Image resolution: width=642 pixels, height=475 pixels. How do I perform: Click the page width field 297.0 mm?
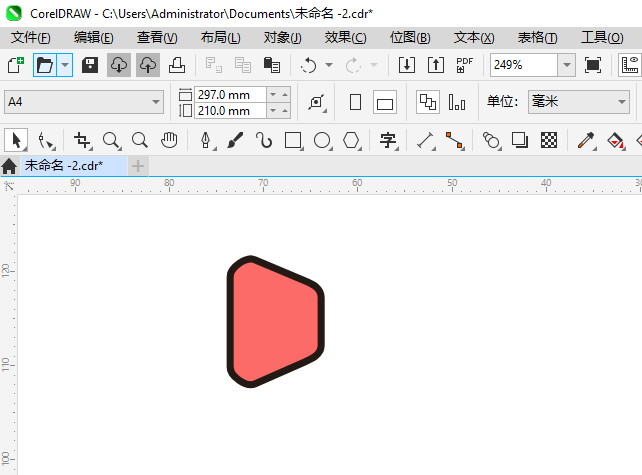tap(230, 95)
